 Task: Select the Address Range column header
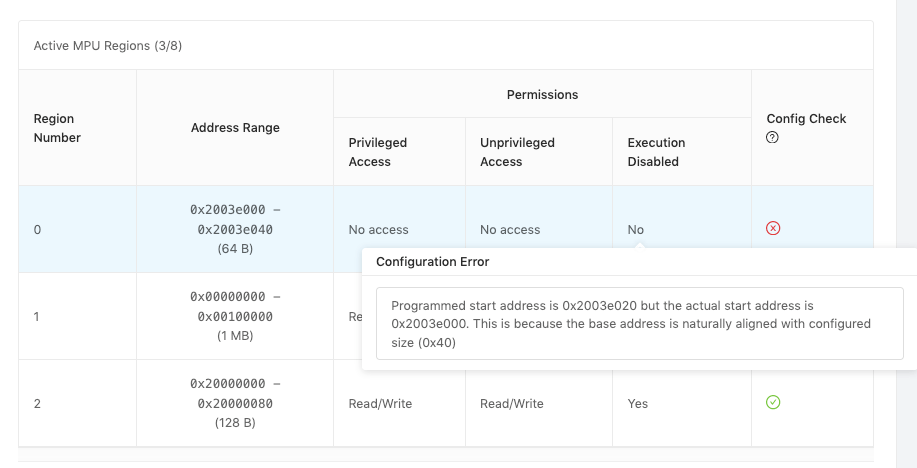(235, 127)
